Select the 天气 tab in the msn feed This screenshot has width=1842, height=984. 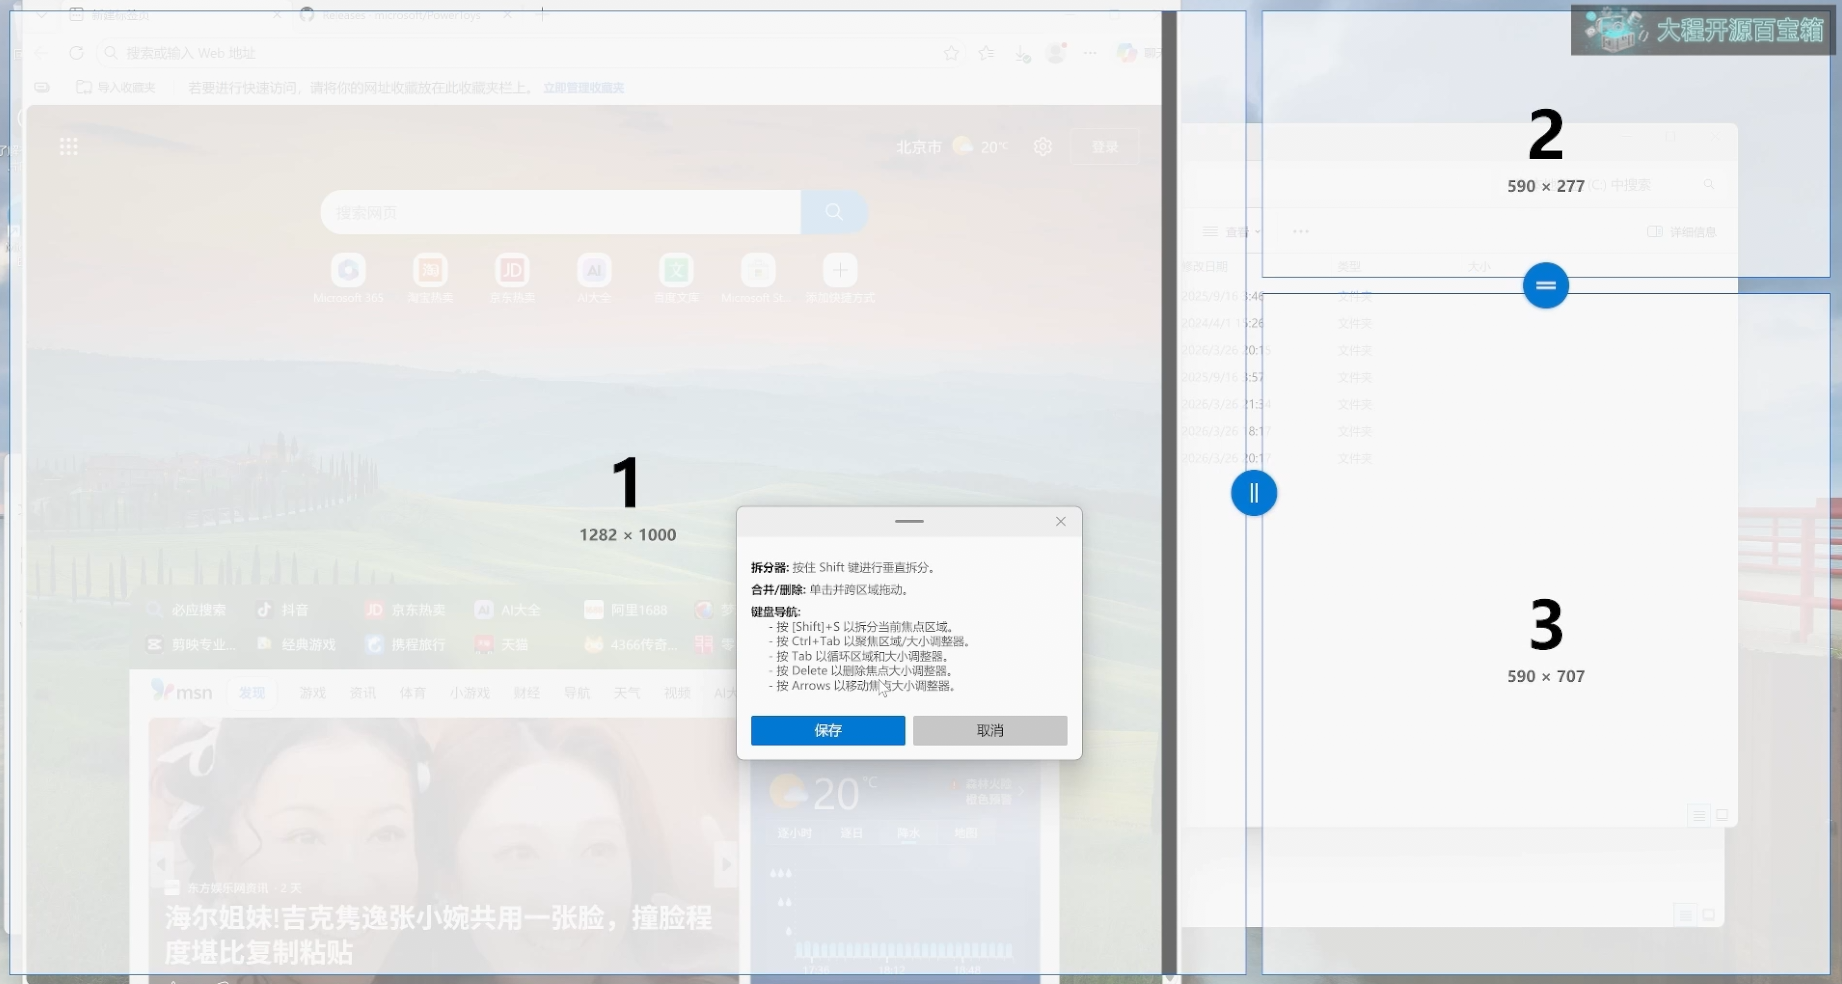click(627, 693)
